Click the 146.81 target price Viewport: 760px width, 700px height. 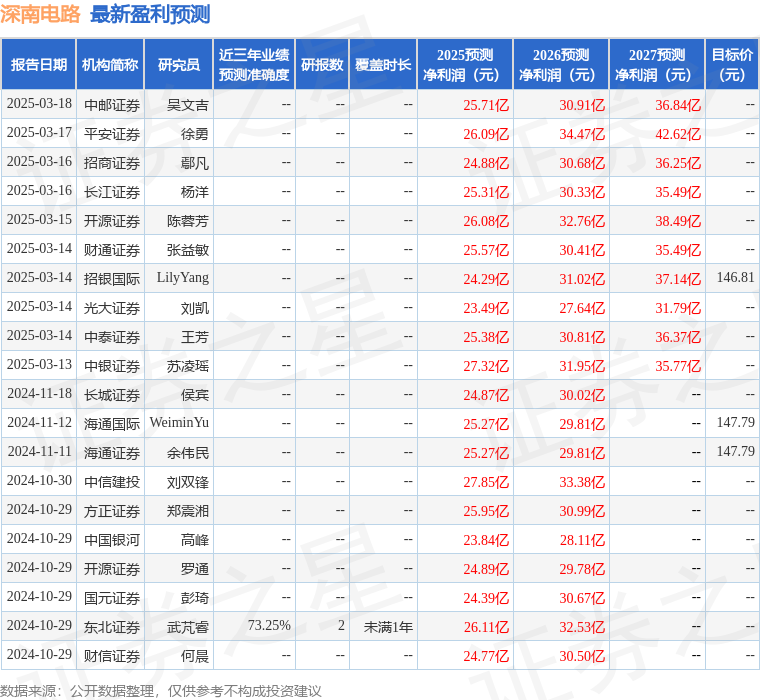tap(736, 277)
